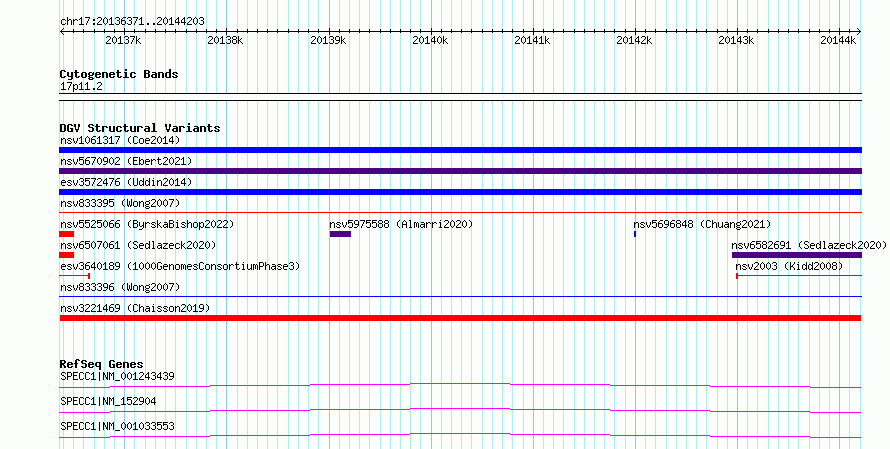Screen dimensions: 890x449
Task: Open the nsv833395 (Wong2007) label
Action: coord(120,203)
